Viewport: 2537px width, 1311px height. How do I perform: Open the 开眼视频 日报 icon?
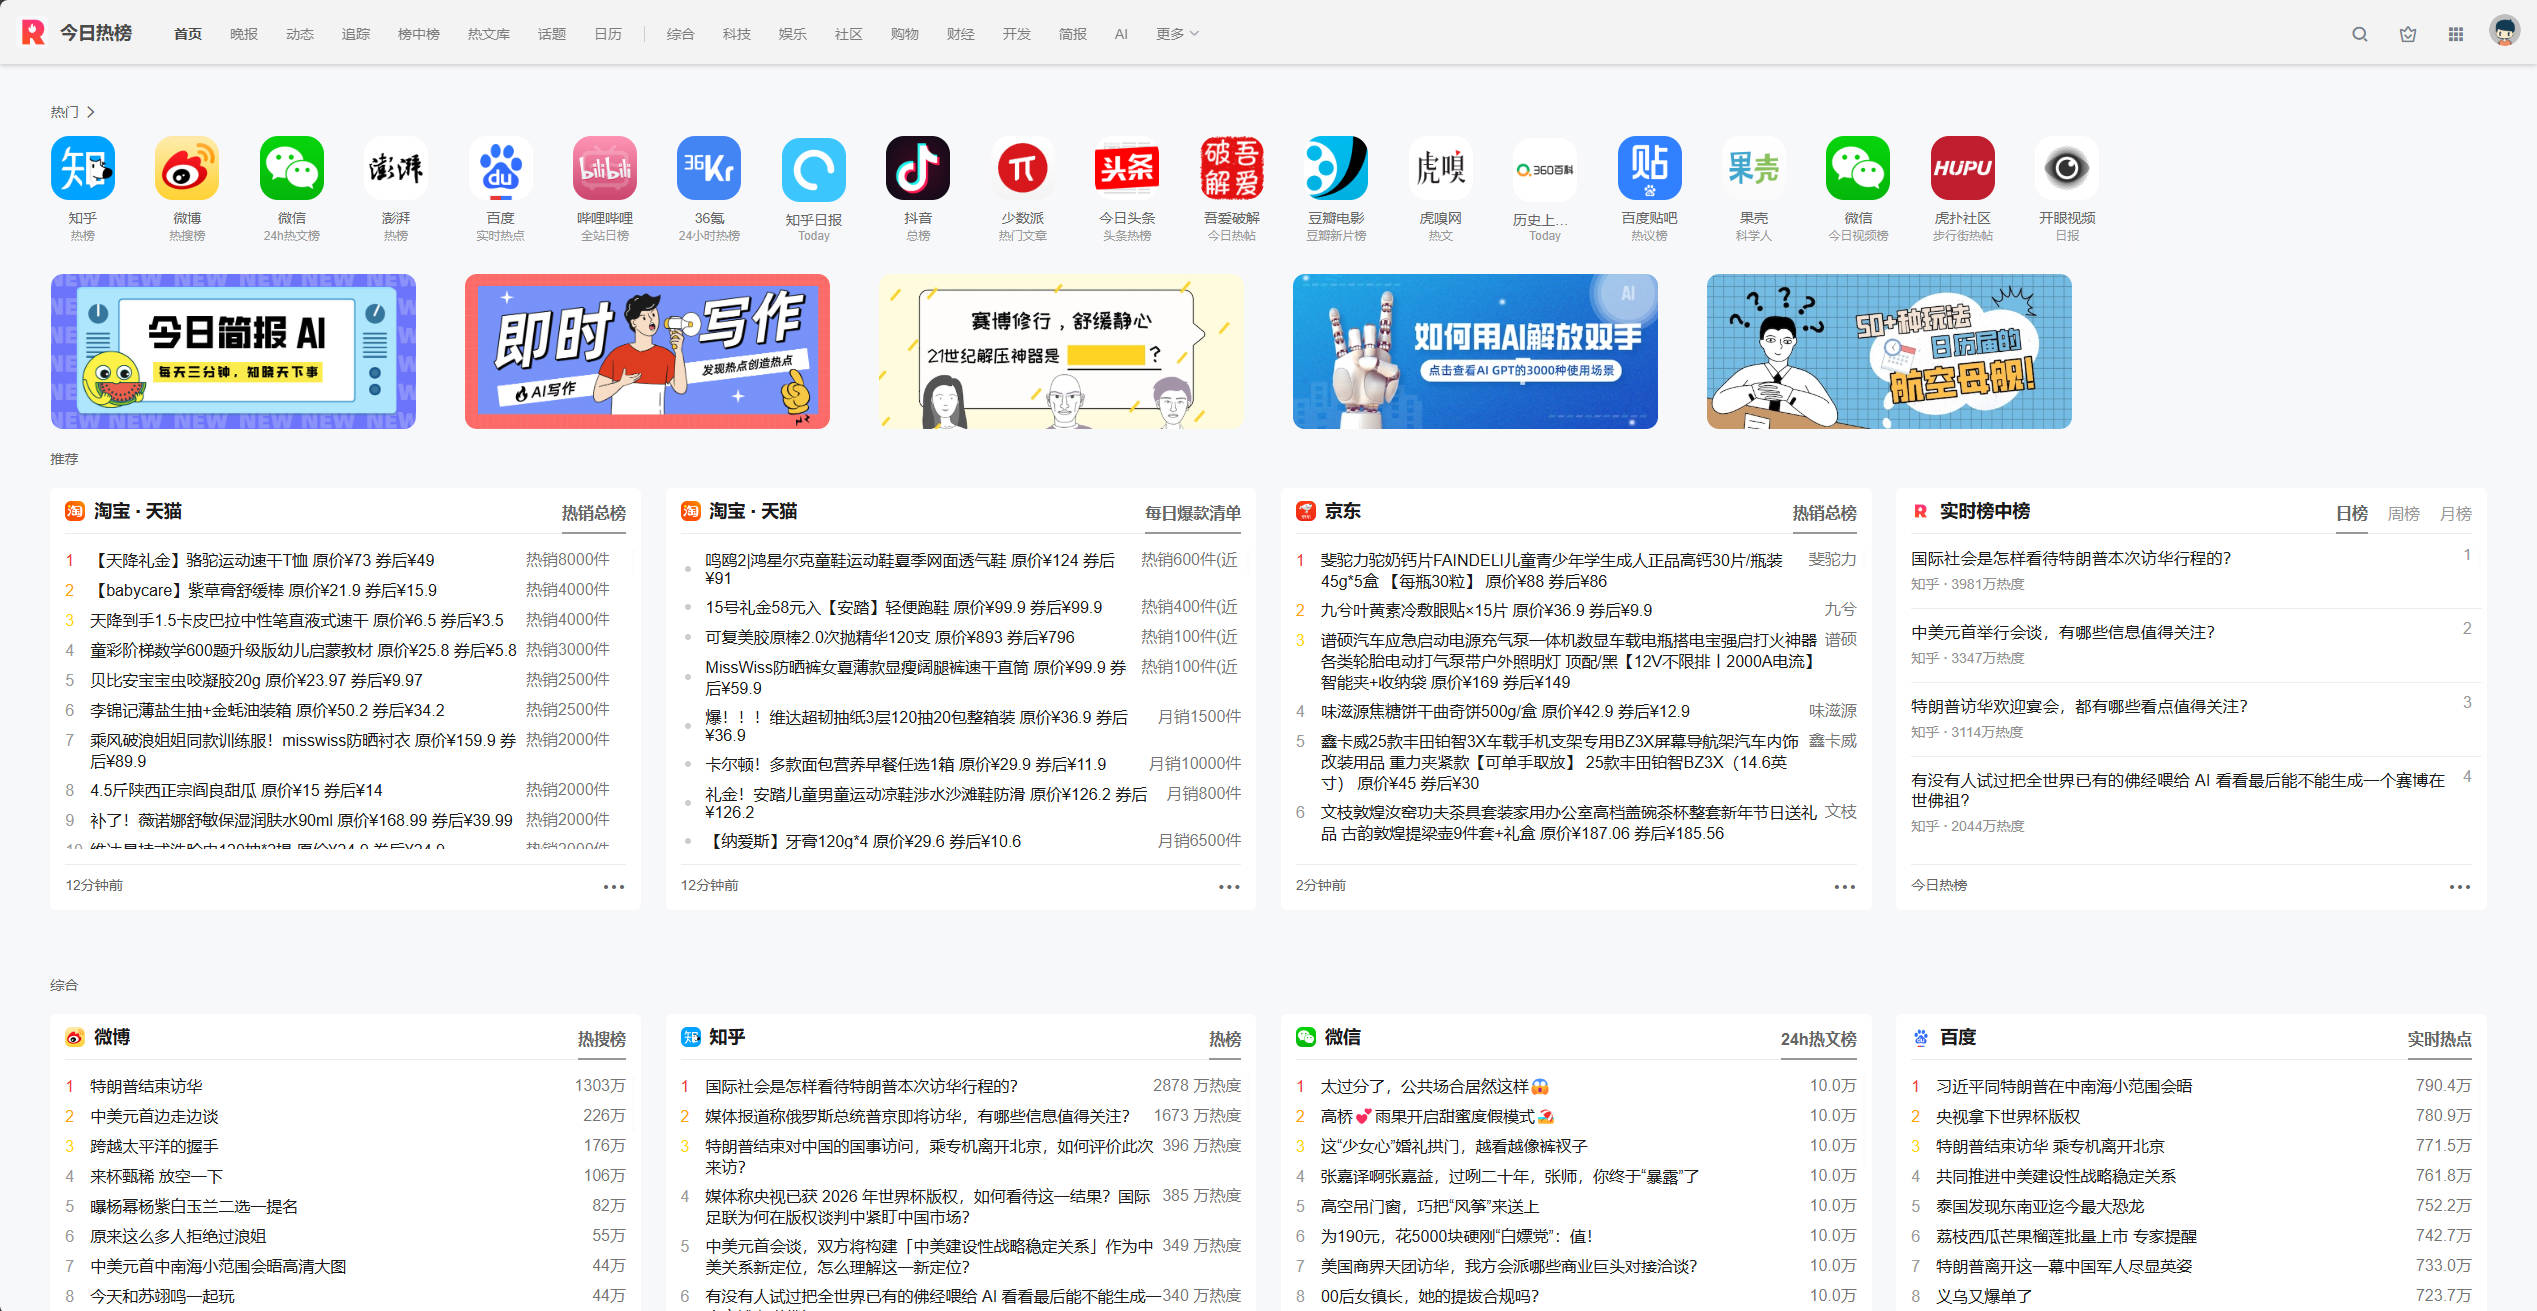click(2067, 168)
